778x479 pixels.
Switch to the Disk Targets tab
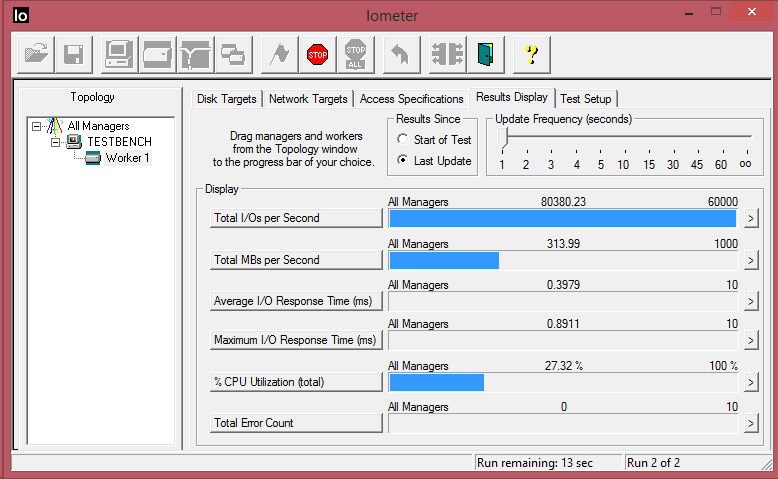tap(227, 99)
